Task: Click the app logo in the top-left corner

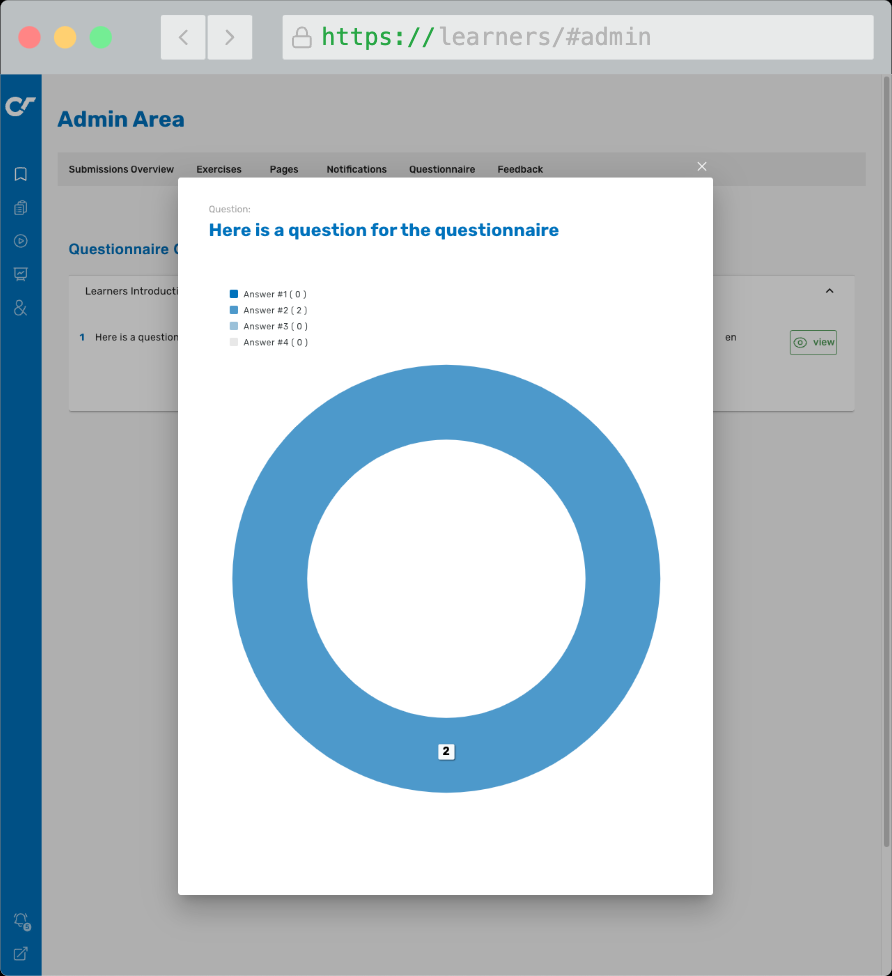Action: point(20,105)
